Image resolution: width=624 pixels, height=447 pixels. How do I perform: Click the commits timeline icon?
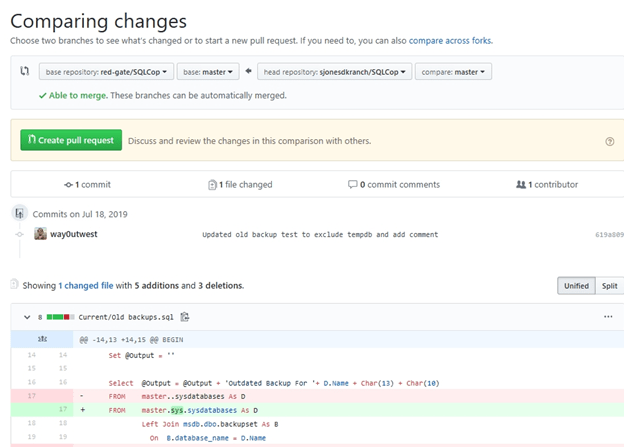coord(20,213)
